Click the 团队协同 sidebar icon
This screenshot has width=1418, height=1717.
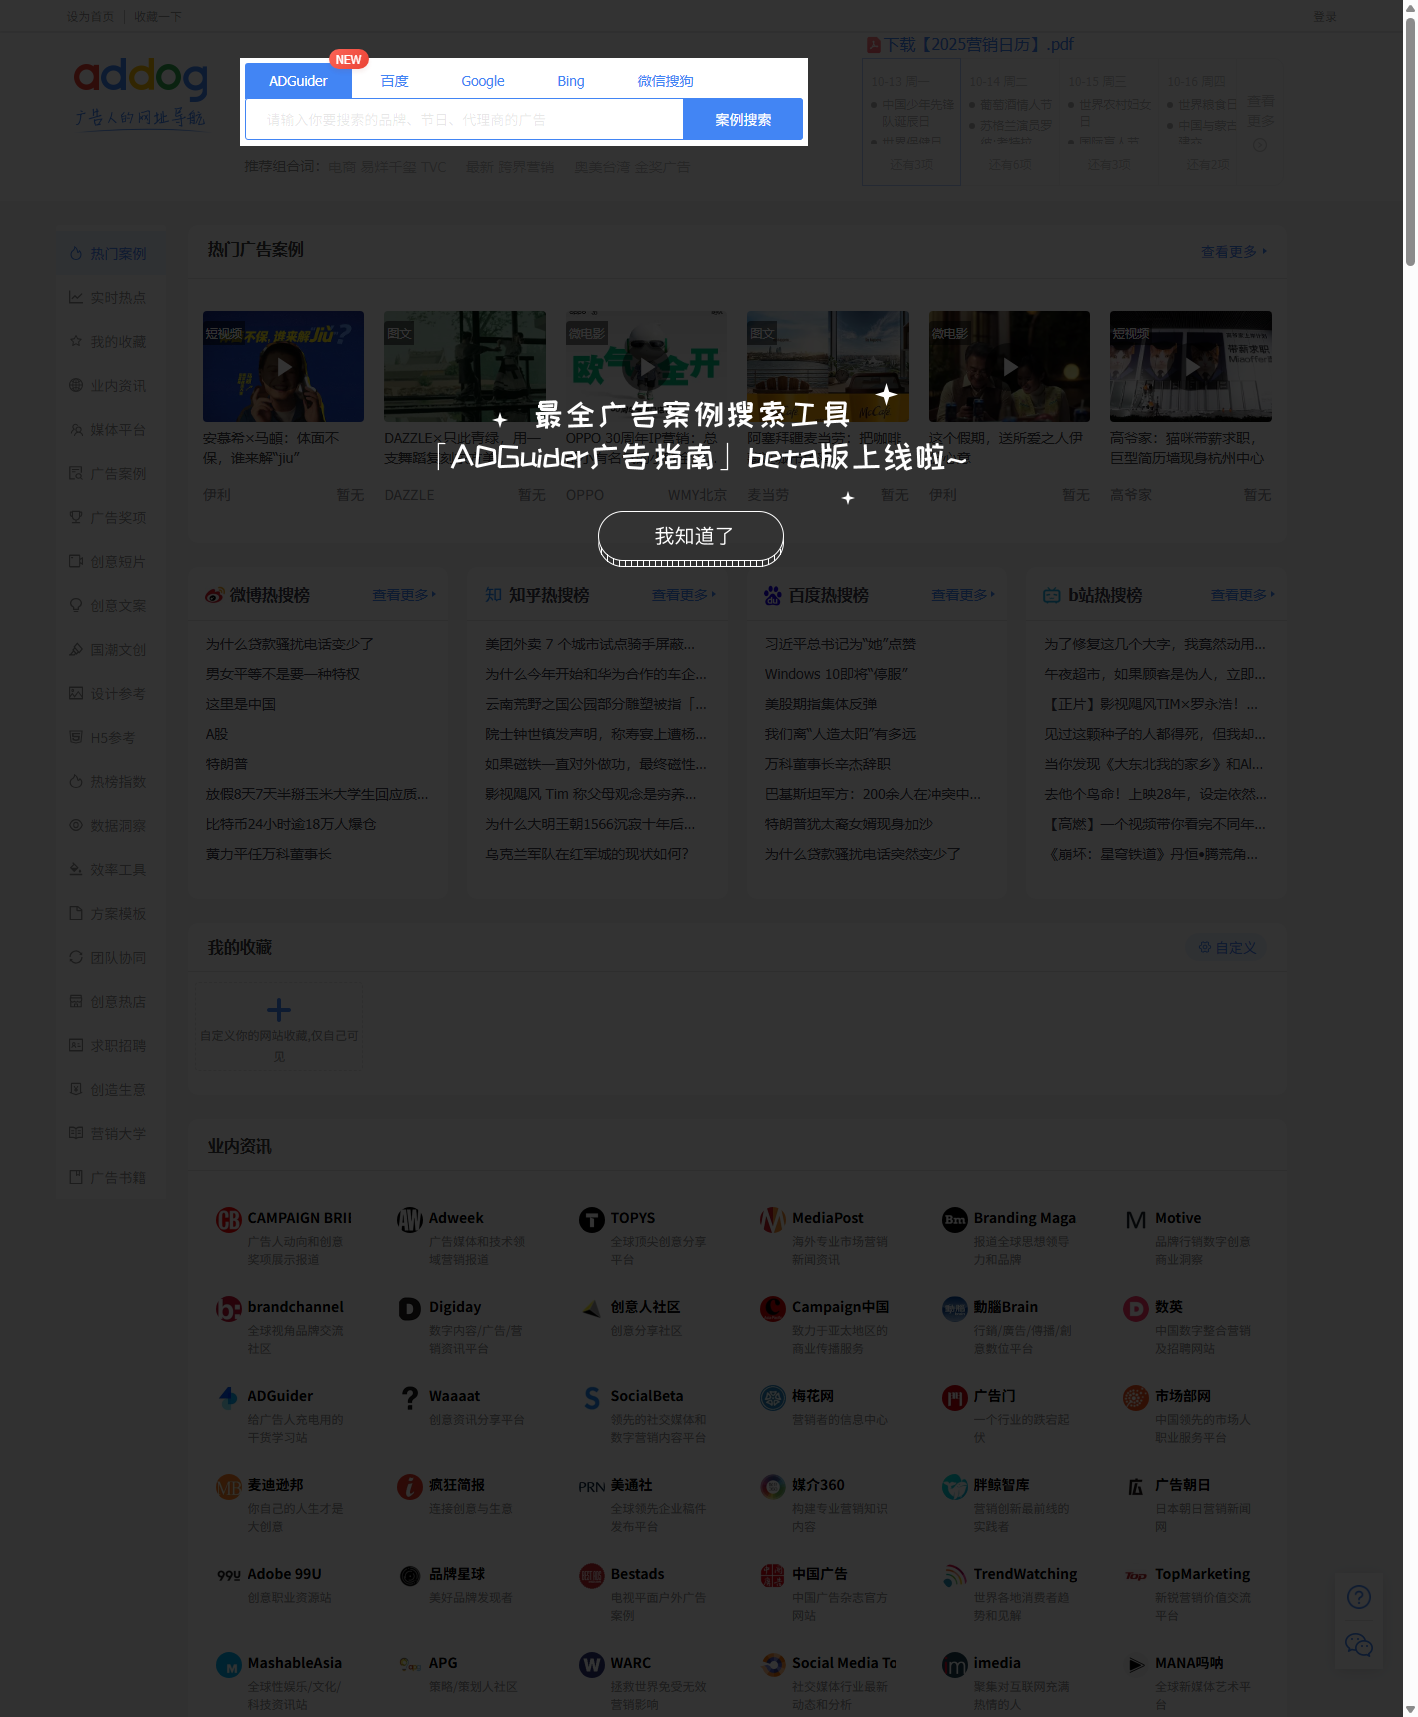point(76,958)
